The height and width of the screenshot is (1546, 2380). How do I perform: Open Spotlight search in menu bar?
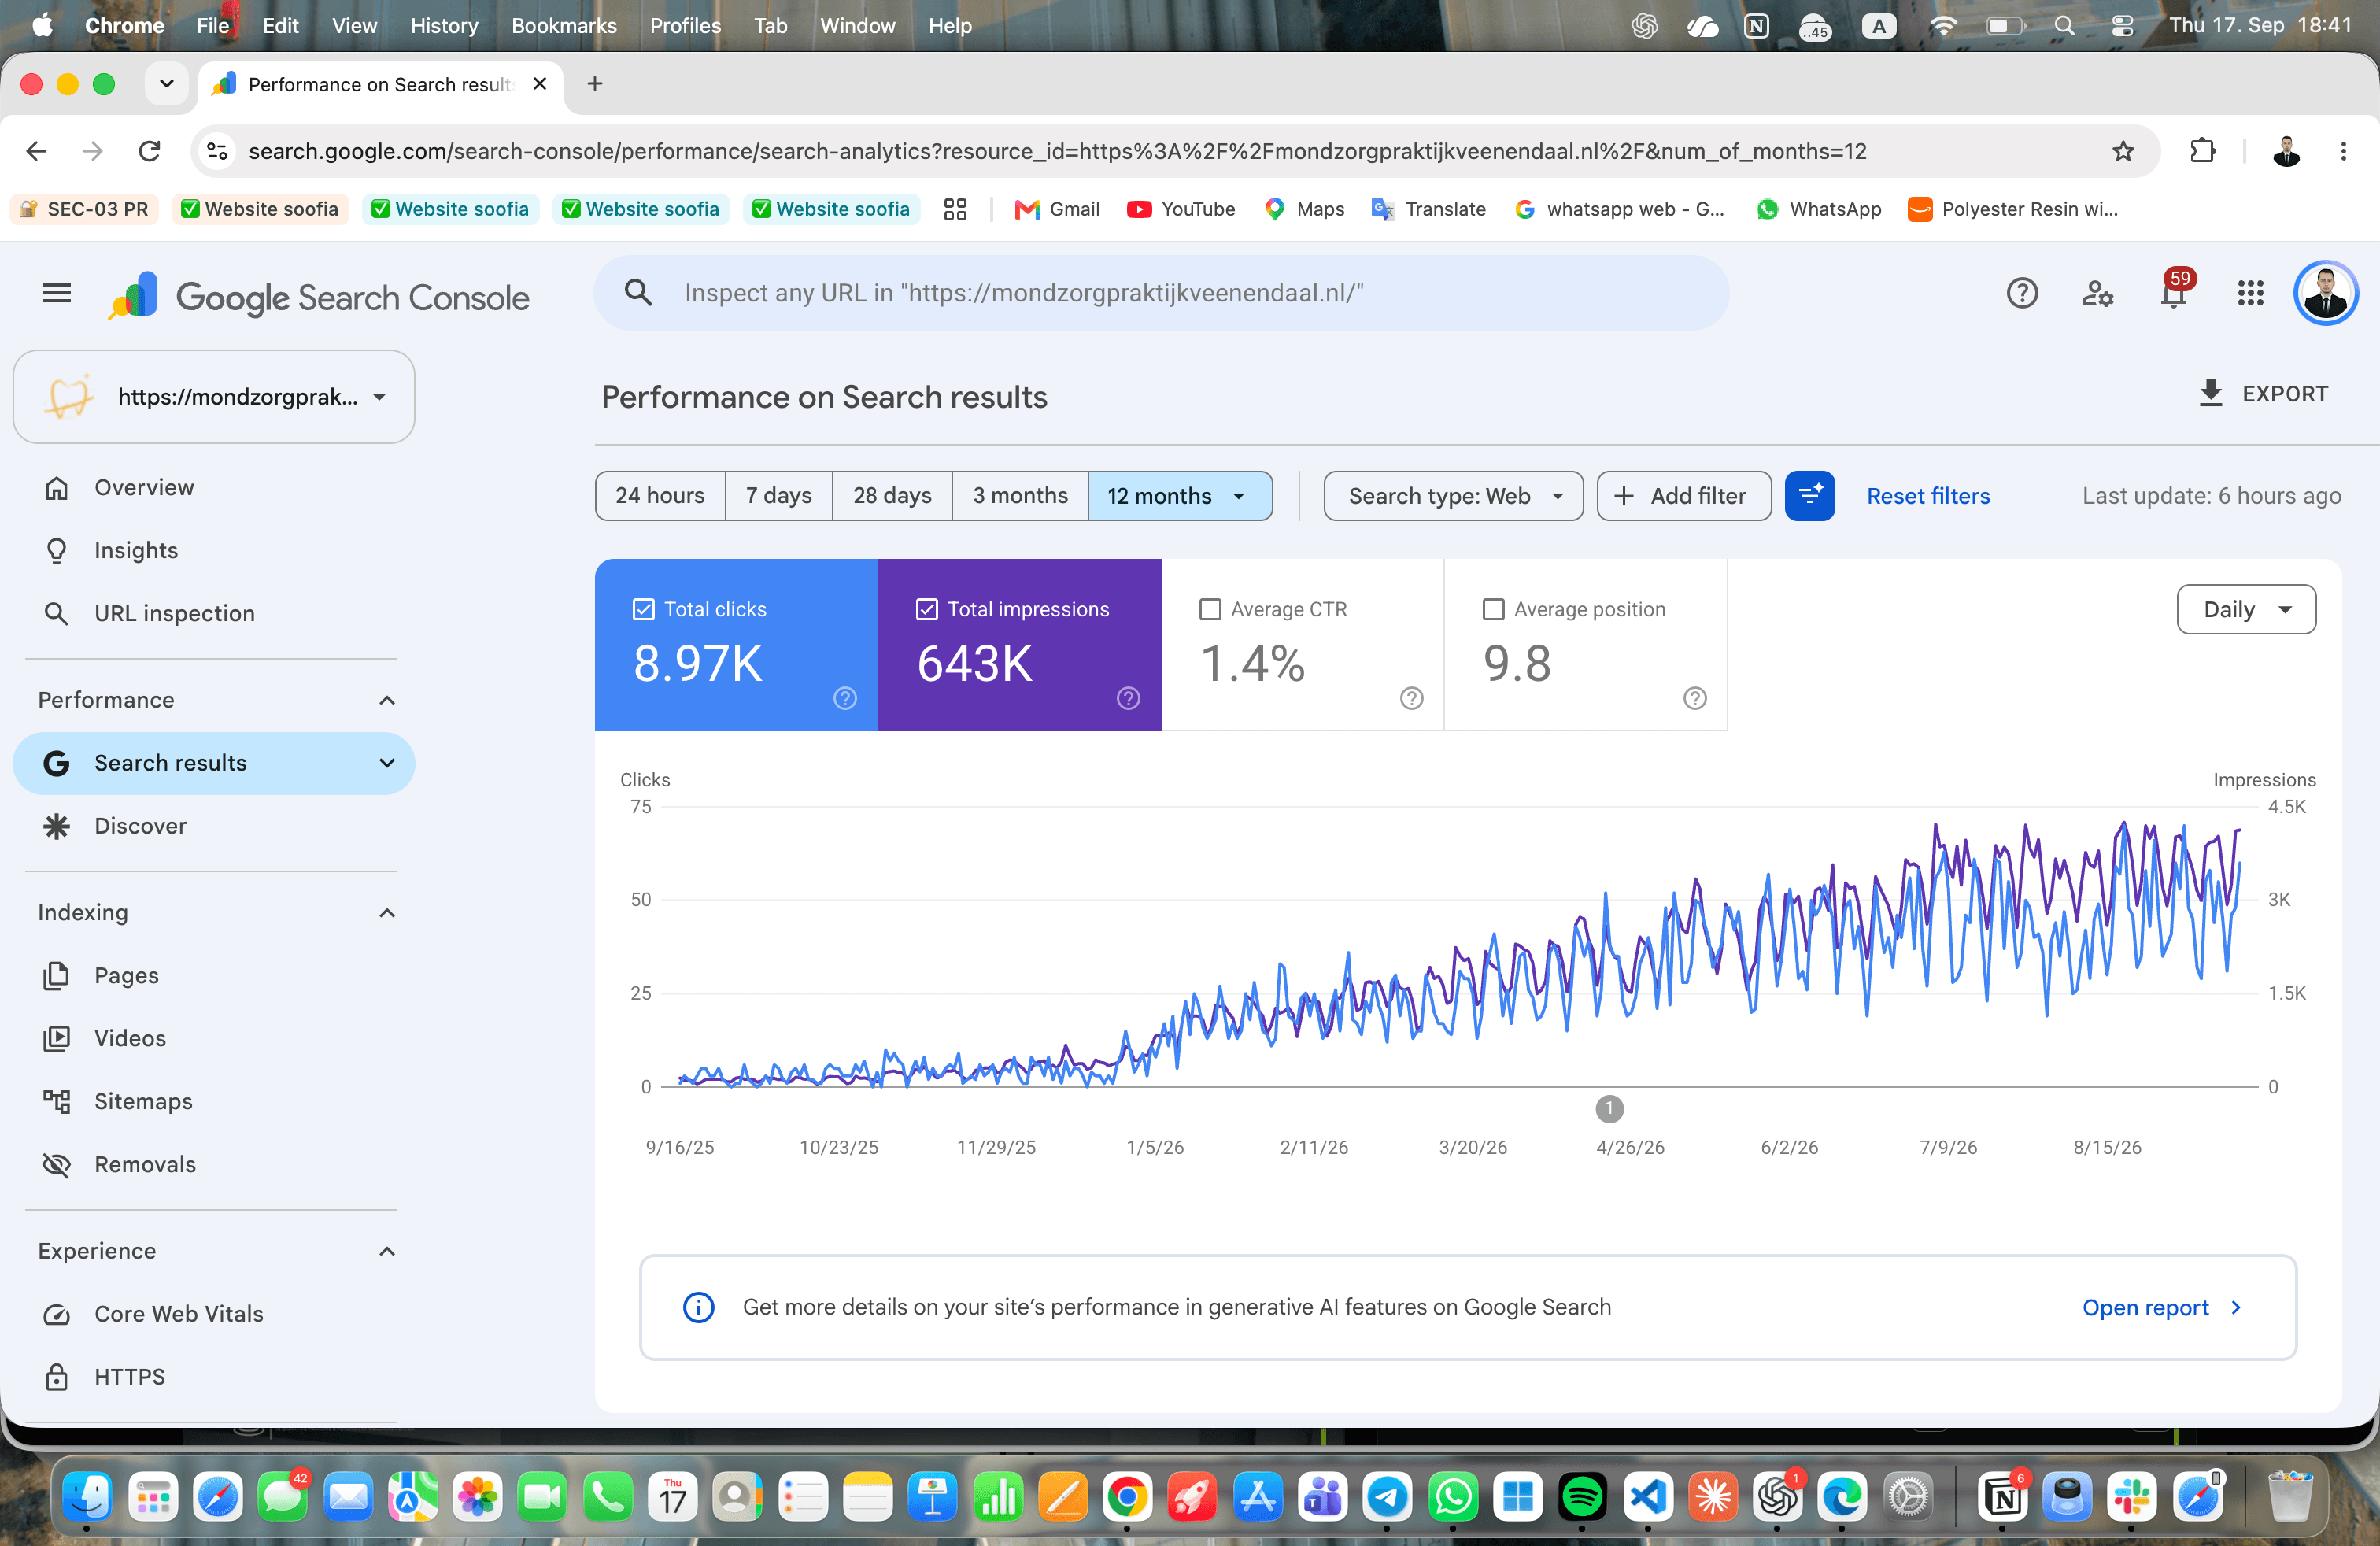[x=2063, y=26]
